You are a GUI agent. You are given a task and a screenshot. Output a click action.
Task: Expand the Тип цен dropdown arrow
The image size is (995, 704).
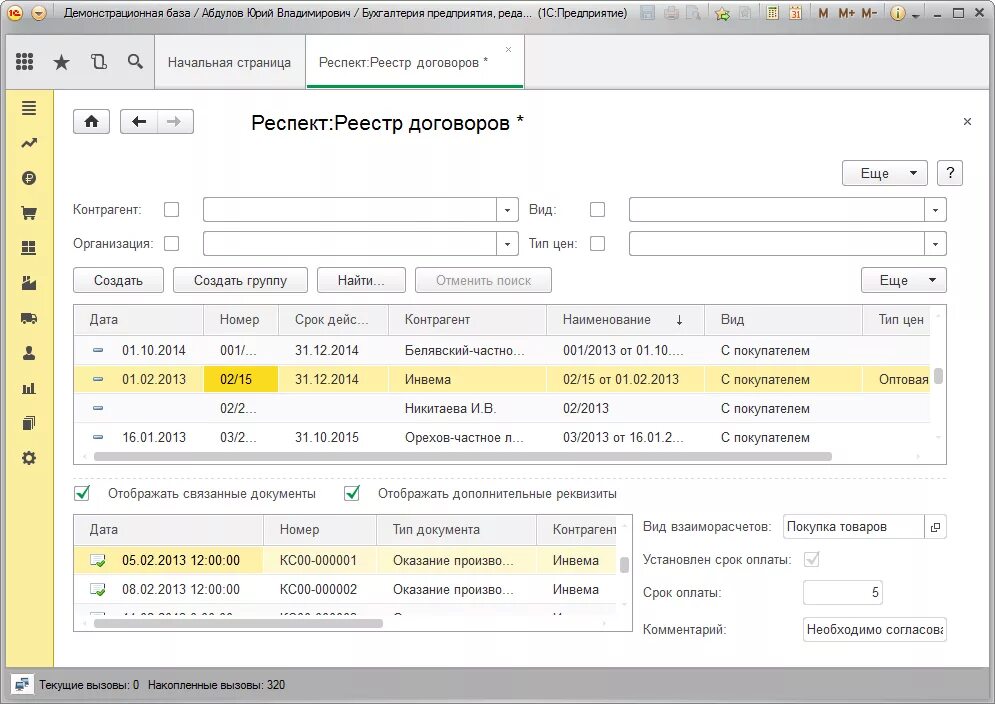pyautogui.click(x=935, y=244)
